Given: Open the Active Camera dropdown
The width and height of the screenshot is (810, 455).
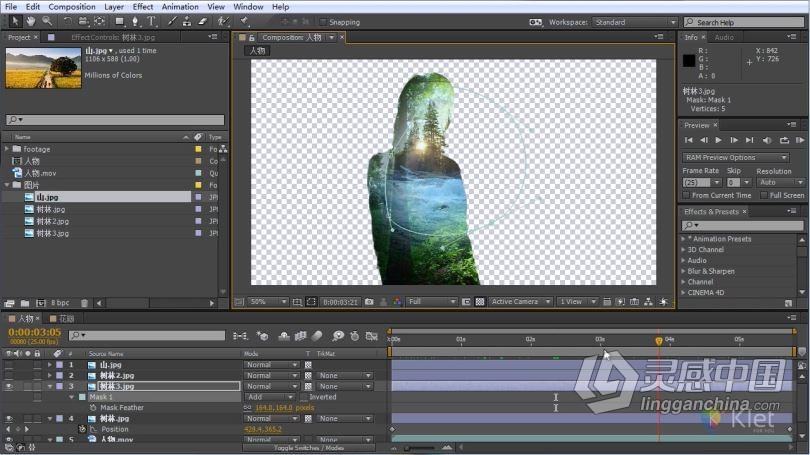Looking at the screenshot, I should pos(520,302).
